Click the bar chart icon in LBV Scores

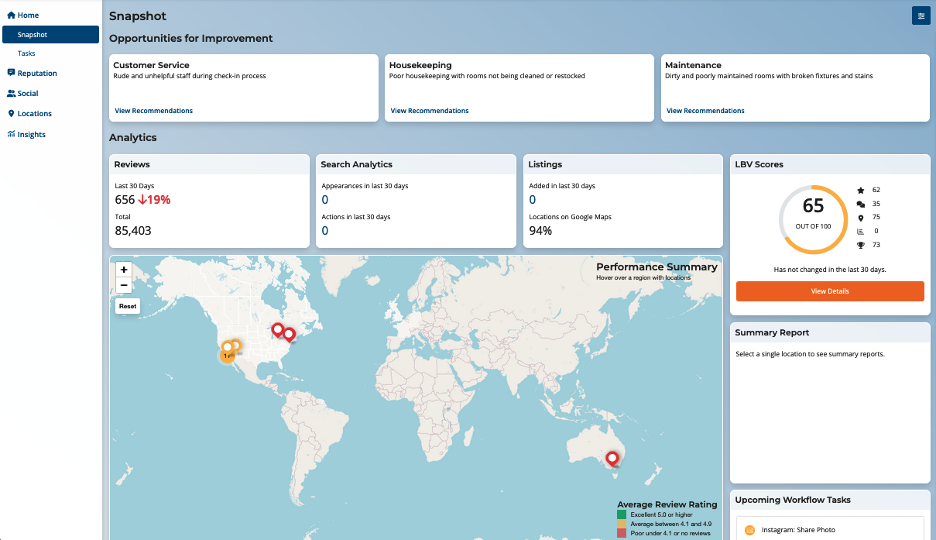(x=860, y=232)
